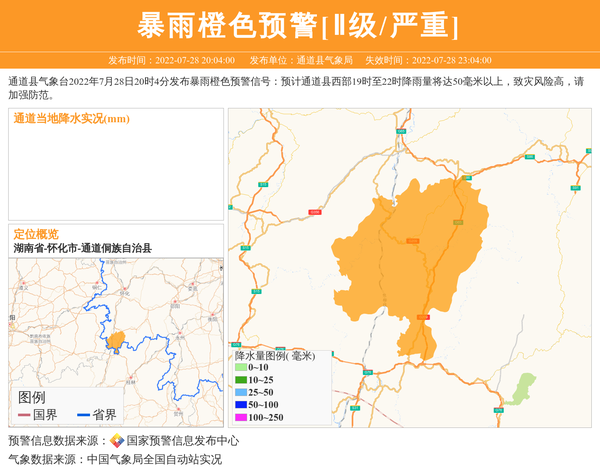Click 湖南省-怀化市-通道侗族自治县 location label

click(82, 248)
